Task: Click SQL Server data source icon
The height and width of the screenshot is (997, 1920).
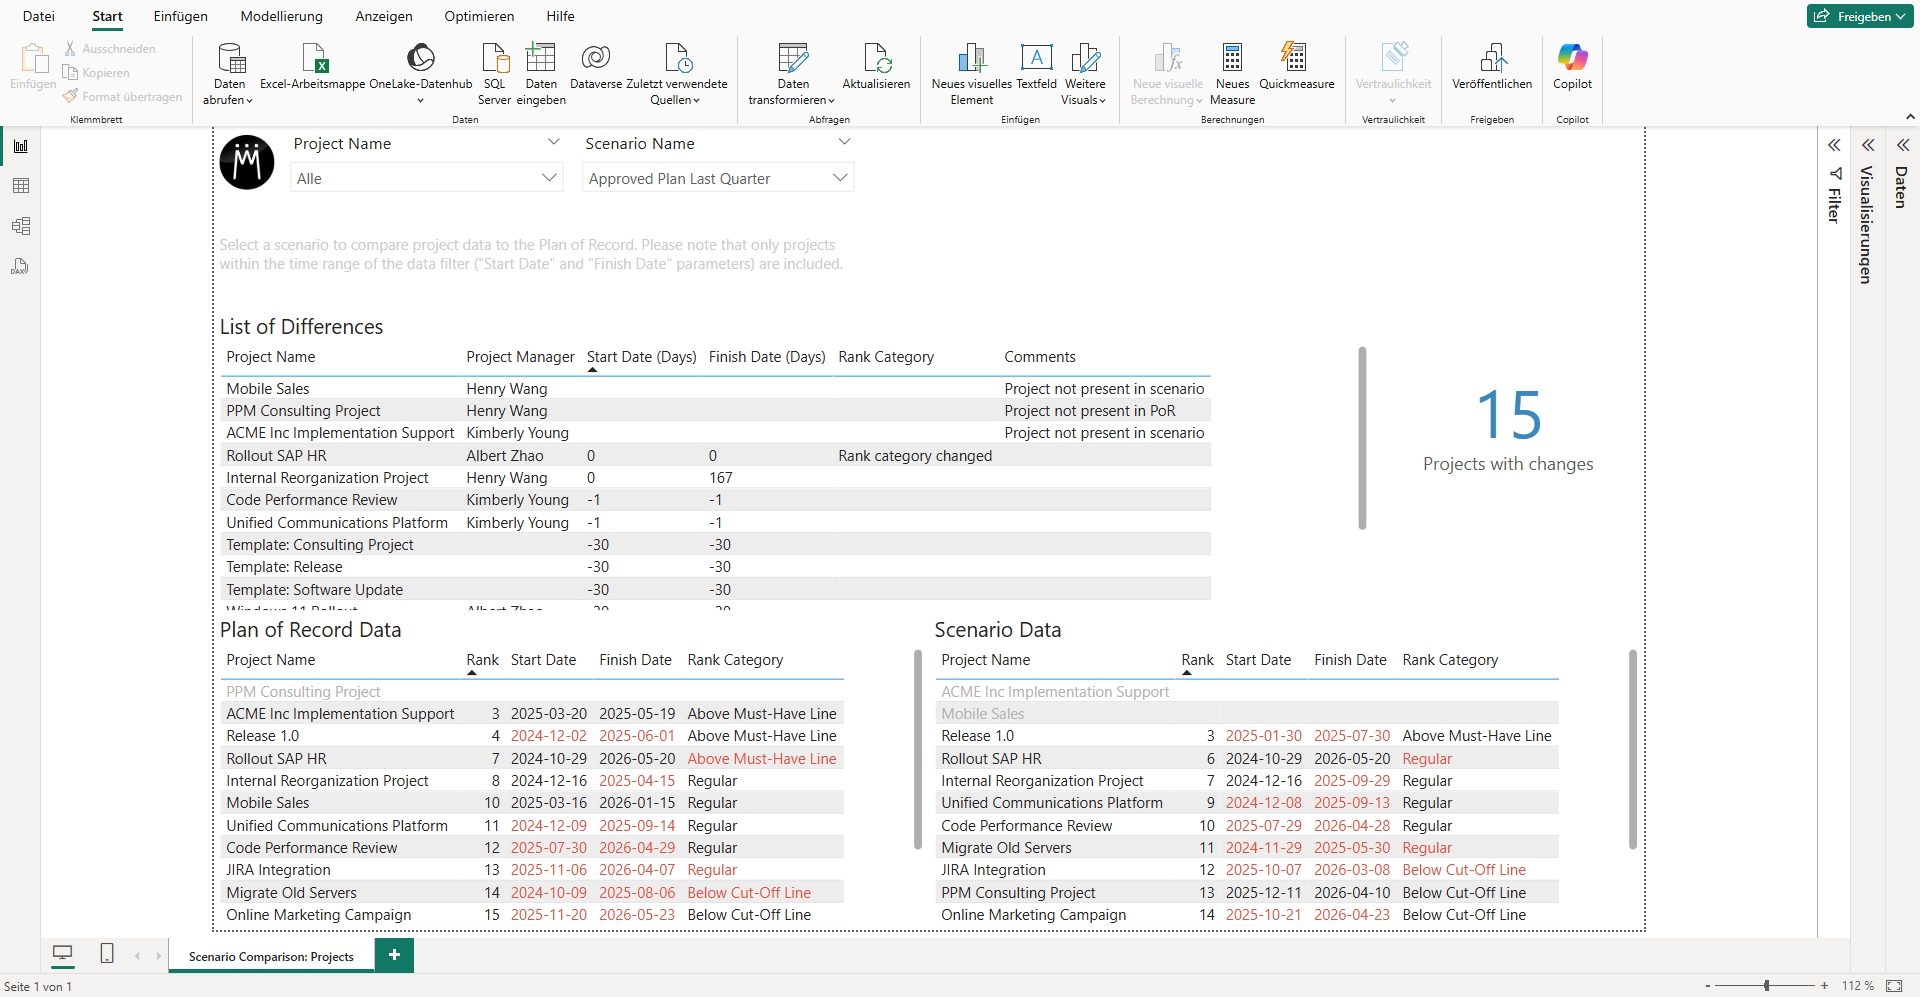Action: [494, 58]
